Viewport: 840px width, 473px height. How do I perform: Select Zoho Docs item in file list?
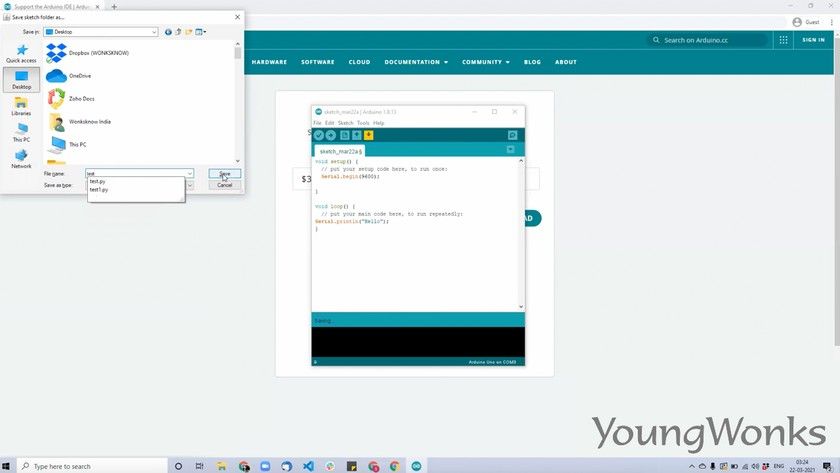pos(70,99)
